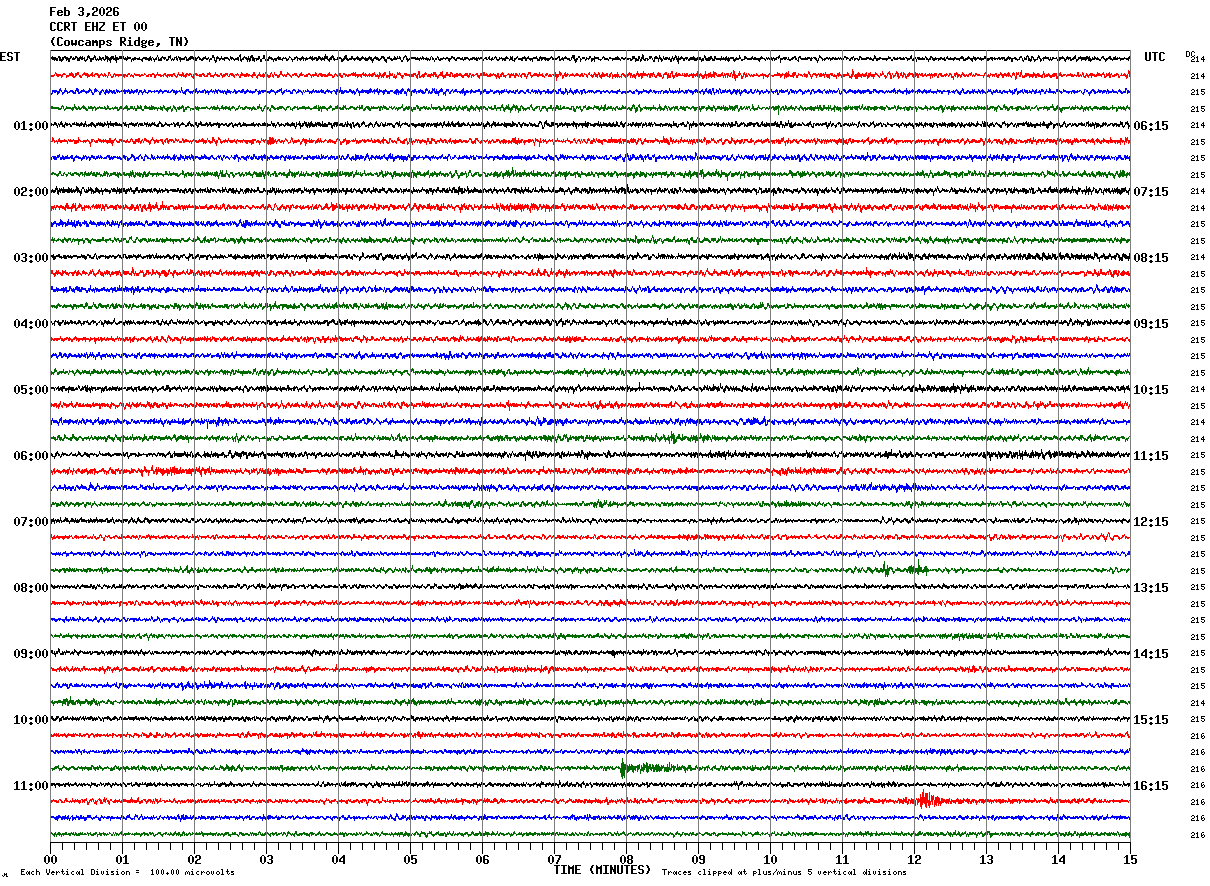The width and height of the screenshot is (1210, 886).
Task: Click minute tick label 09 on time axis
Action: pyautogui.click(x=698, y=859)
